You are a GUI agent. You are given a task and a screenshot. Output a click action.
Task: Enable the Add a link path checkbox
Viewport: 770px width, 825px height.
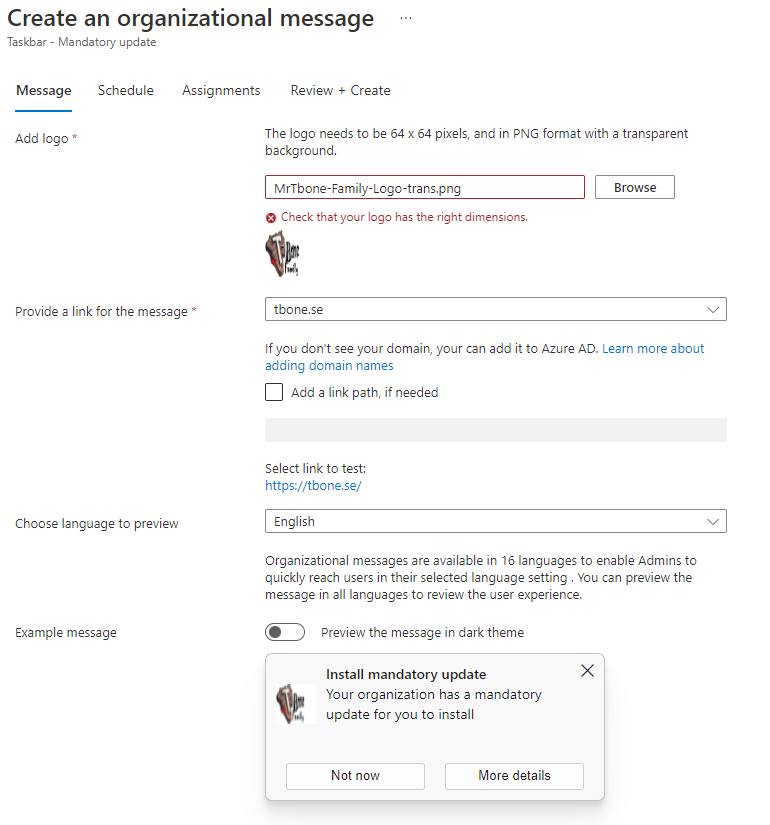coord(274,392)
